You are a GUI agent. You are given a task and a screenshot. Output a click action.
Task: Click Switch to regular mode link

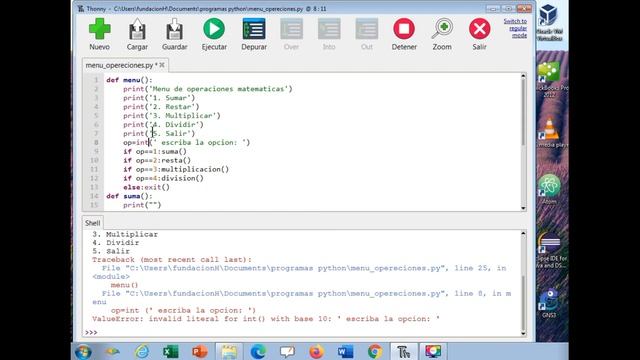coord(516,28)
